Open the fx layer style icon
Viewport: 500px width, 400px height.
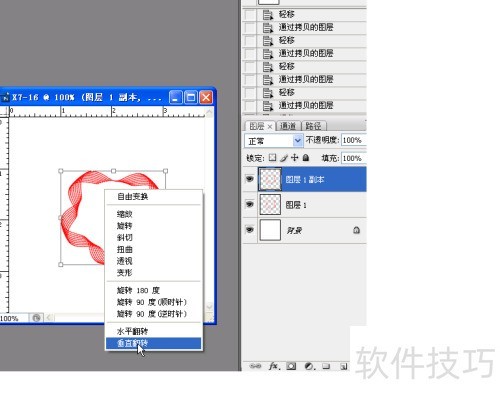(274, 366)
